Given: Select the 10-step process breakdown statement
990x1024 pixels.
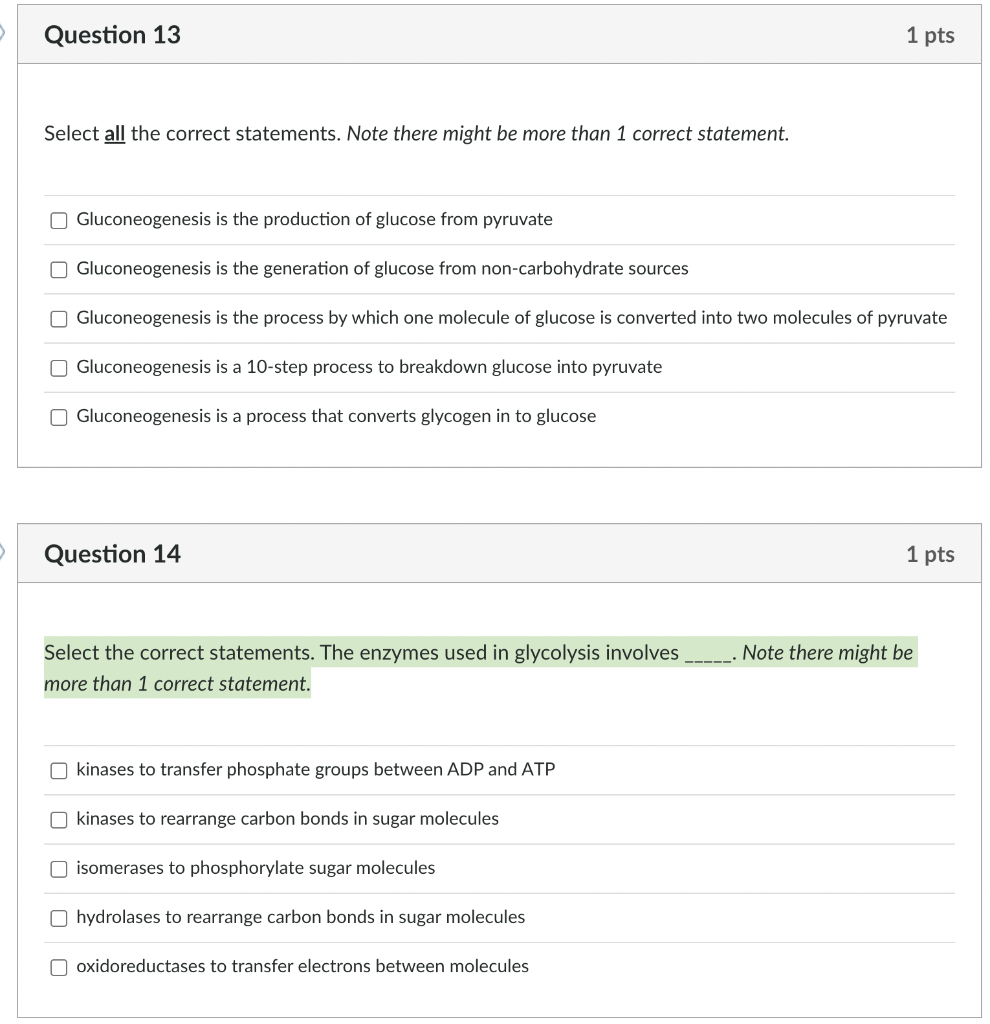Looking at the screenshot, I should click(59, 368).
